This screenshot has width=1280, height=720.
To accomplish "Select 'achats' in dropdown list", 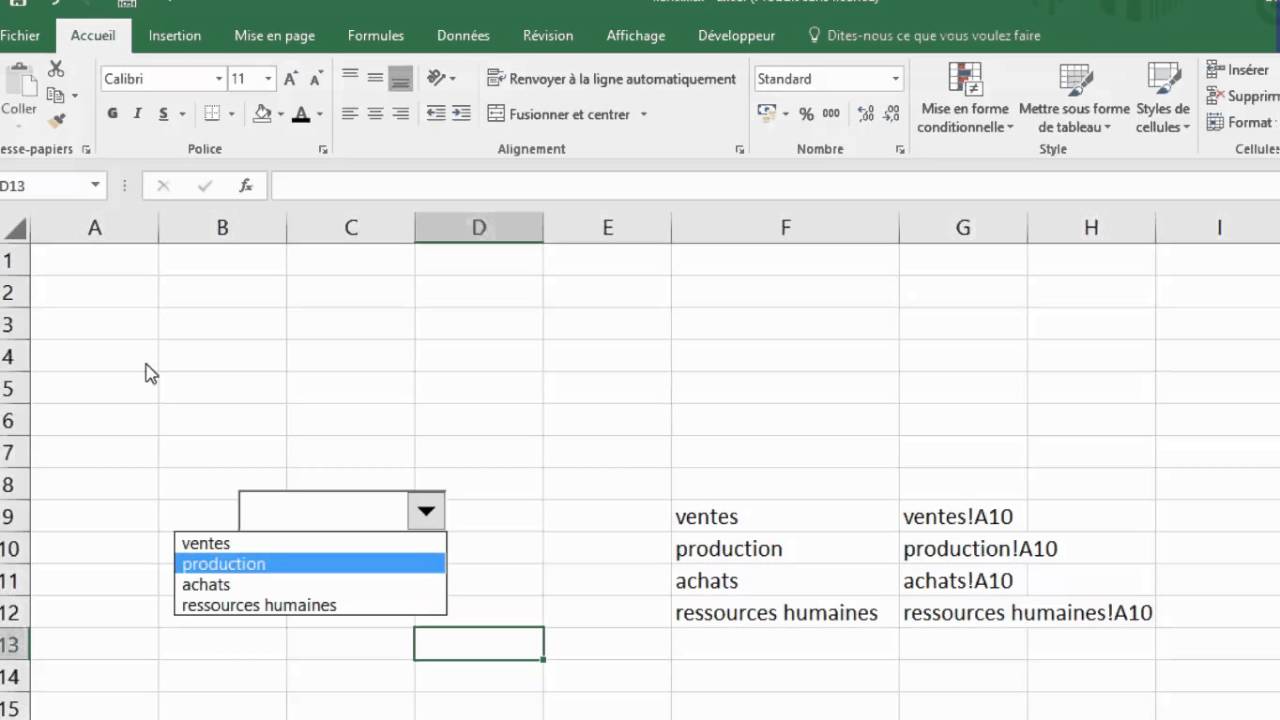I will (x=310, y=584).
